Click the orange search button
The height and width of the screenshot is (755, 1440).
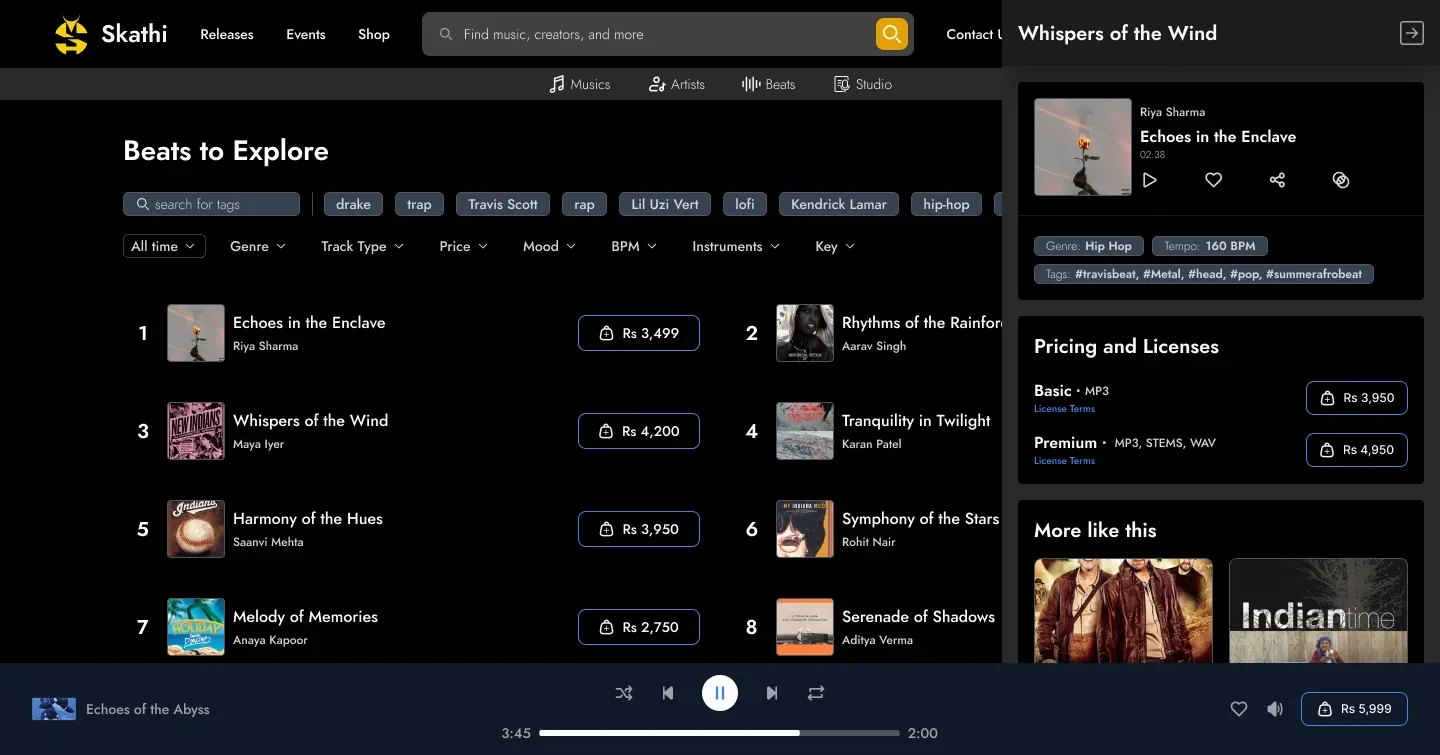pyautogui.click(x=892, y=34)
